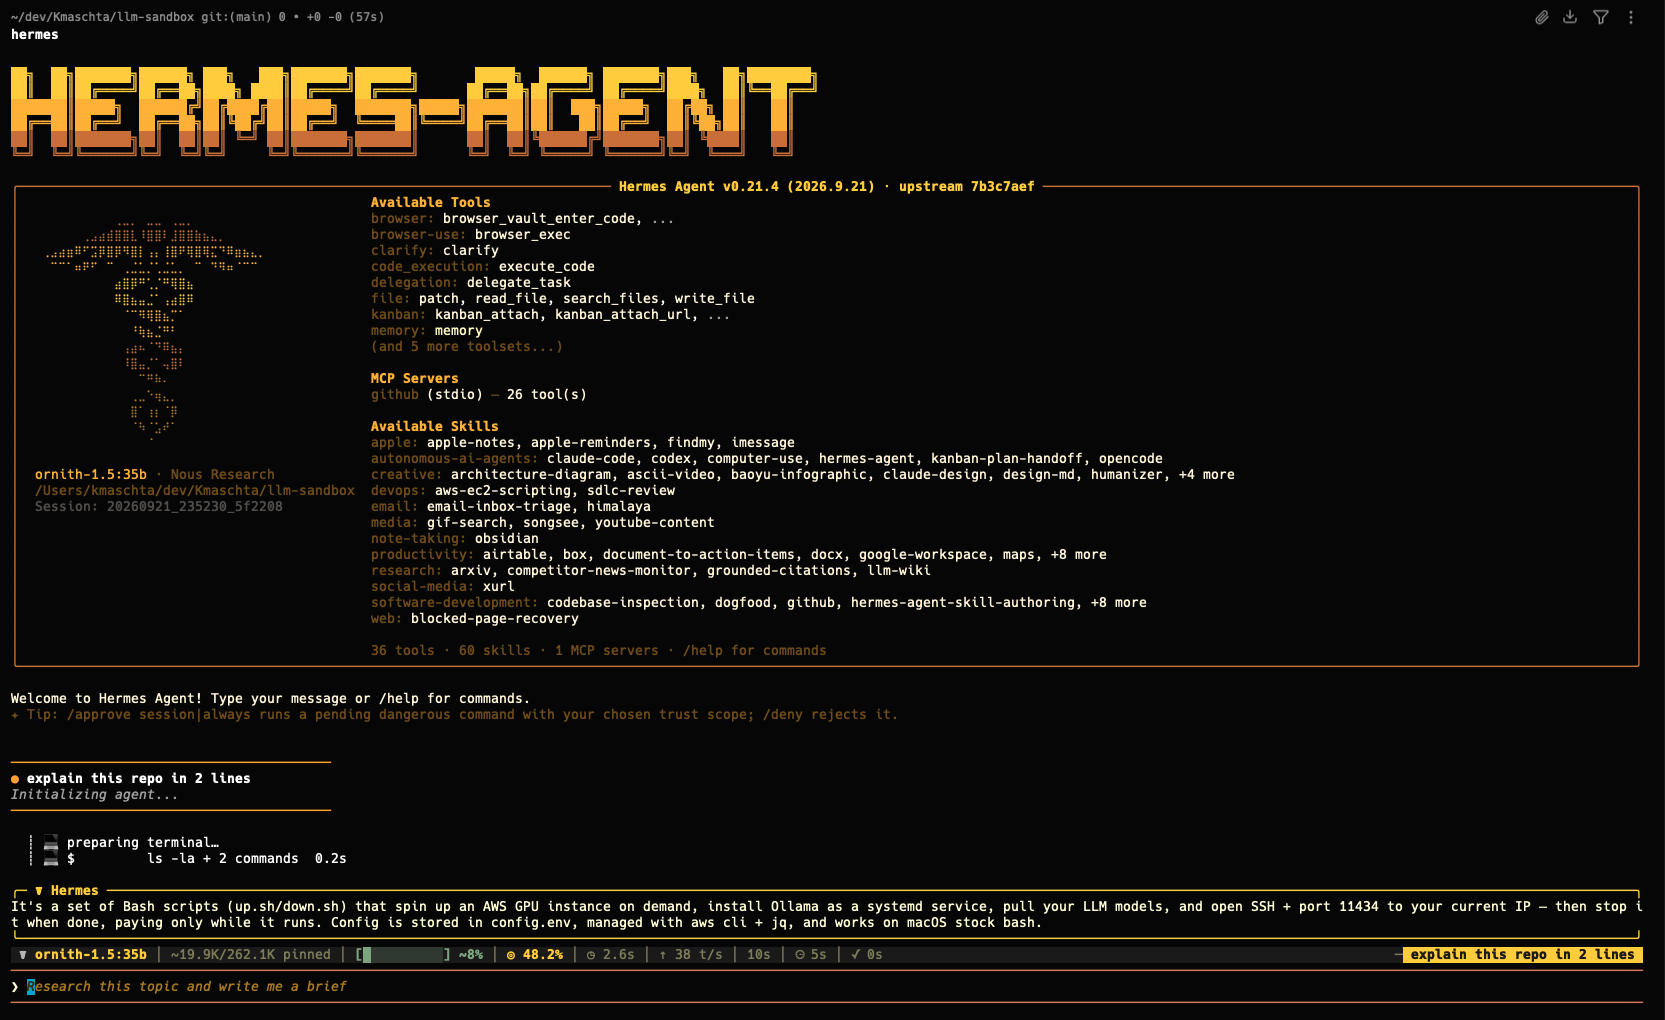
Task: Click the 'execute_code' tool name
Action: coord(547,267)
